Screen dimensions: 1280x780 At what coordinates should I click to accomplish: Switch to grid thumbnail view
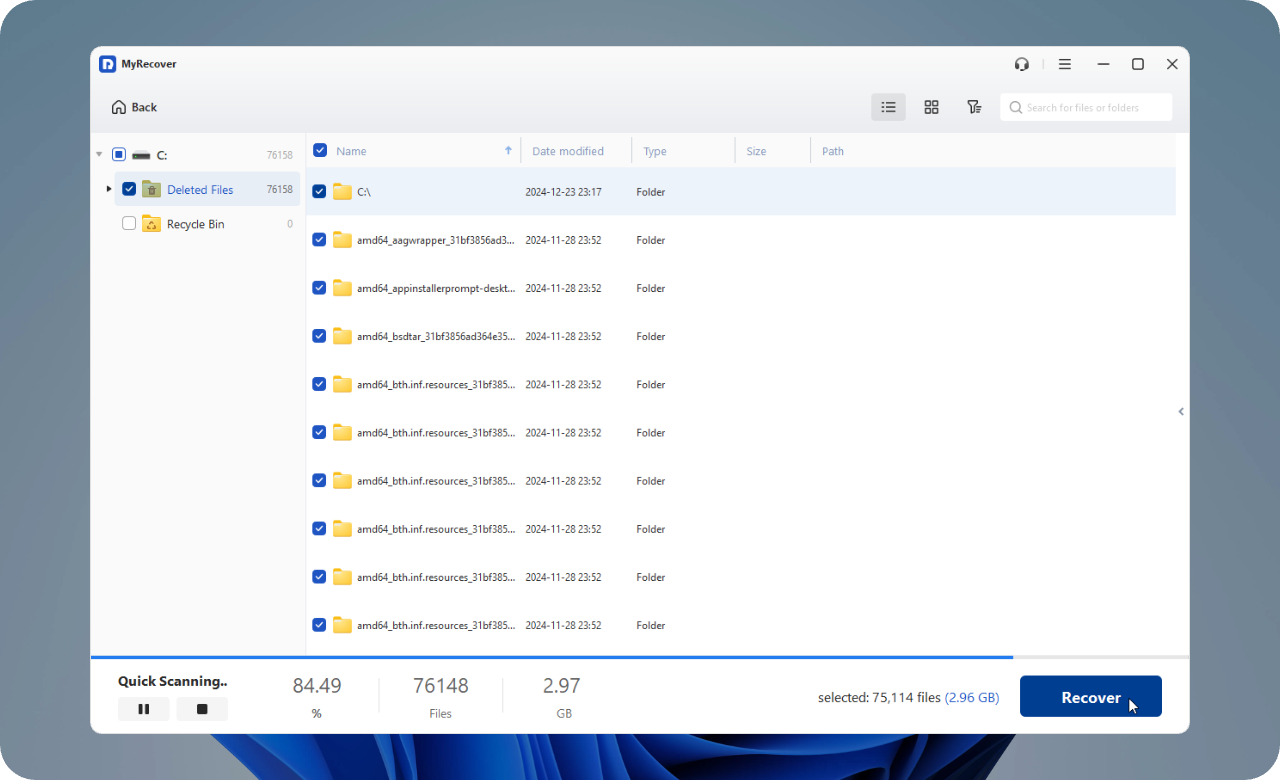click(x=931, y=107)
